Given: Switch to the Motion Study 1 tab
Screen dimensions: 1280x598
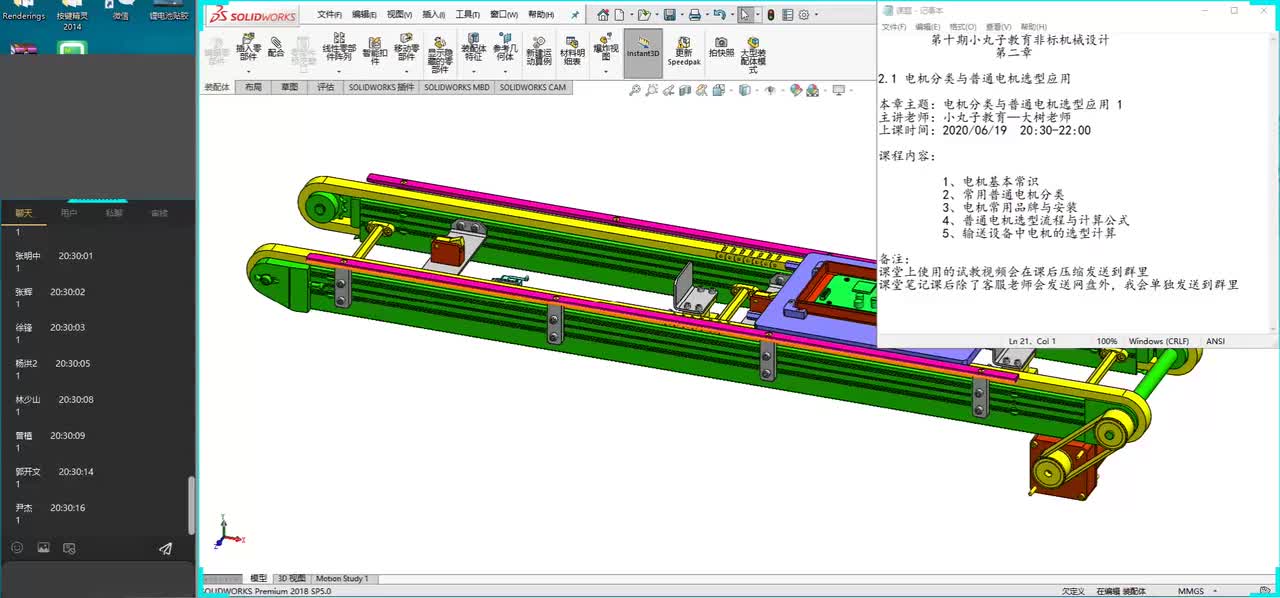Looking at the screenshot, I should tap(342, 578).
